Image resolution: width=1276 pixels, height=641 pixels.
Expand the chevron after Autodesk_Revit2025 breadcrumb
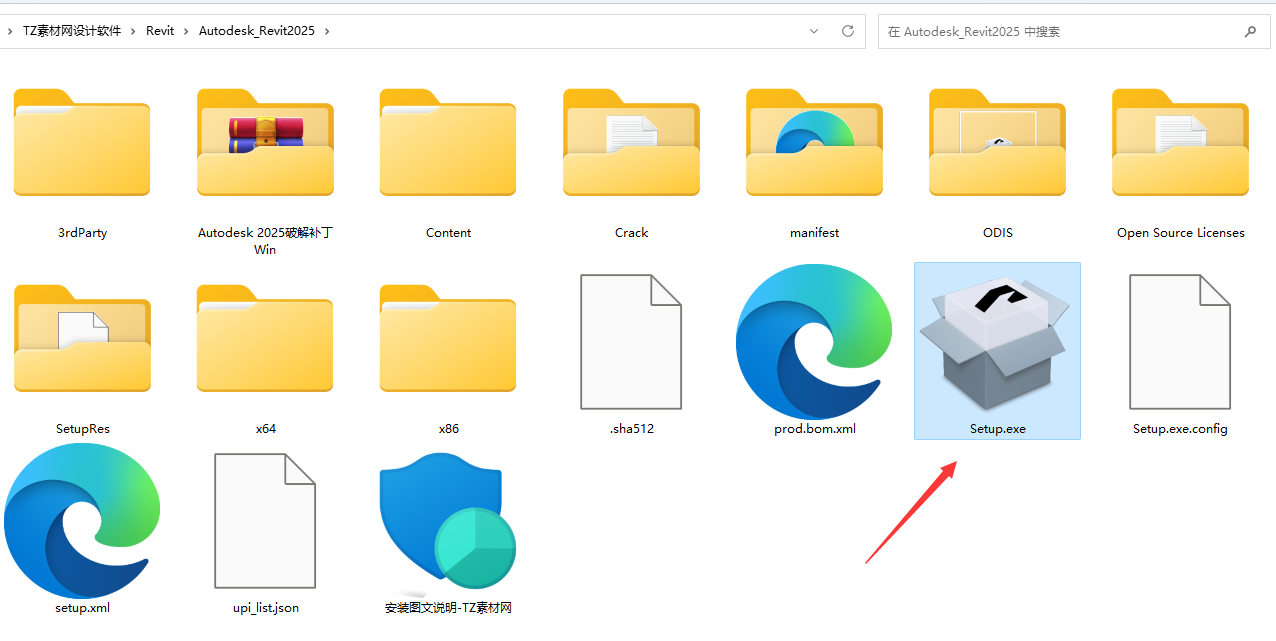pyautogui.click(x=327, y=31)
